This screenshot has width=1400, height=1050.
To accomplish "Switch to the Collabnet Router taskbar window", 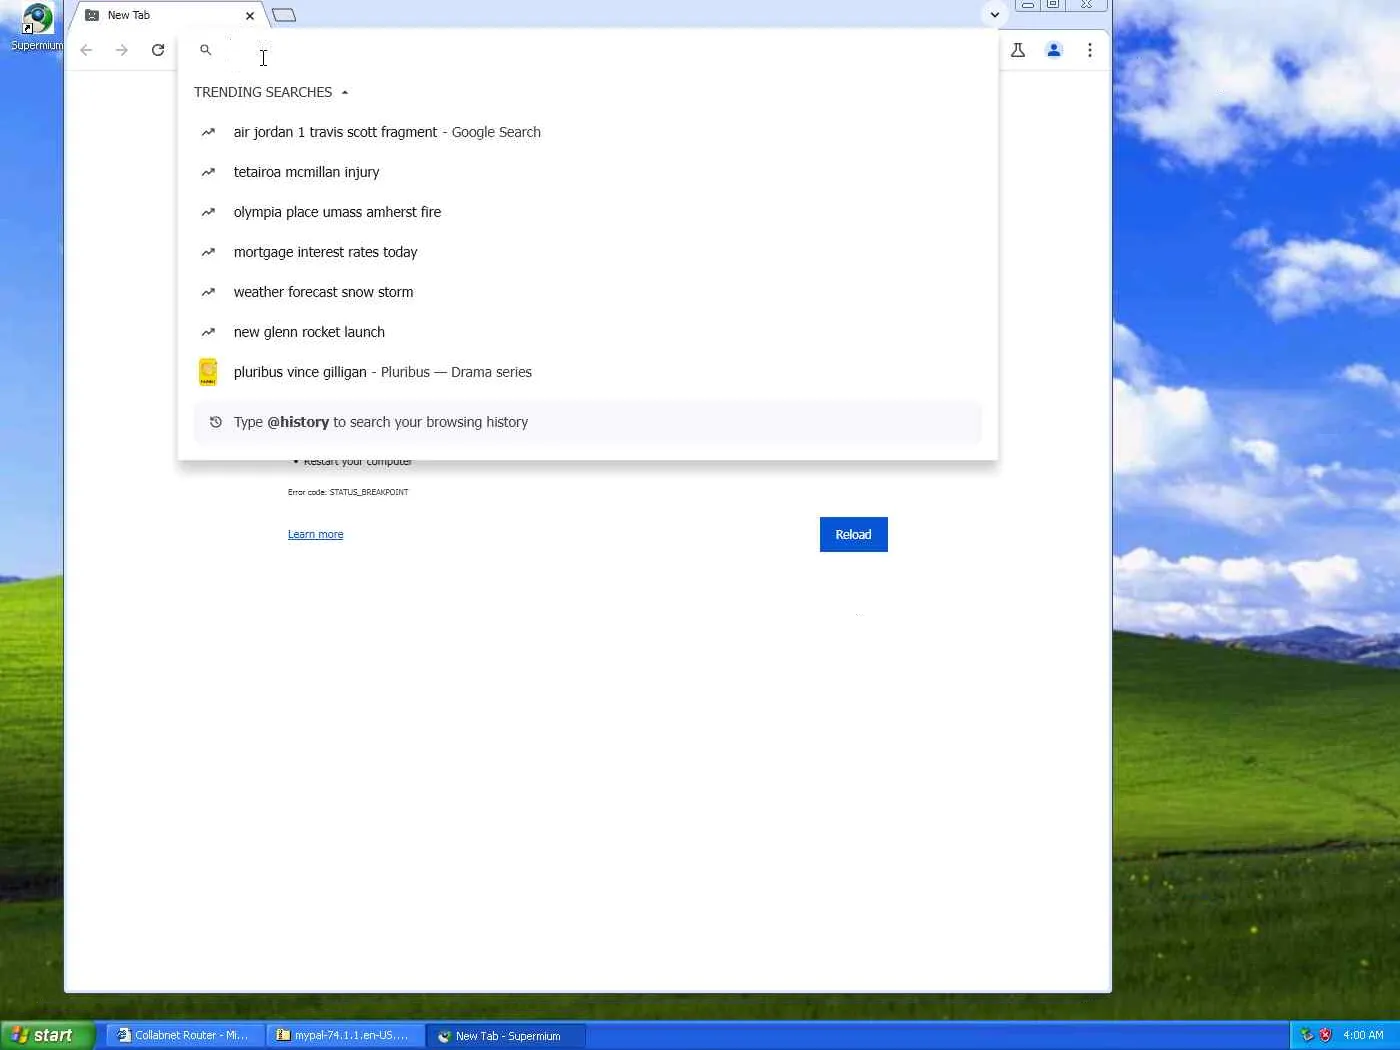I will point(184,1035).
